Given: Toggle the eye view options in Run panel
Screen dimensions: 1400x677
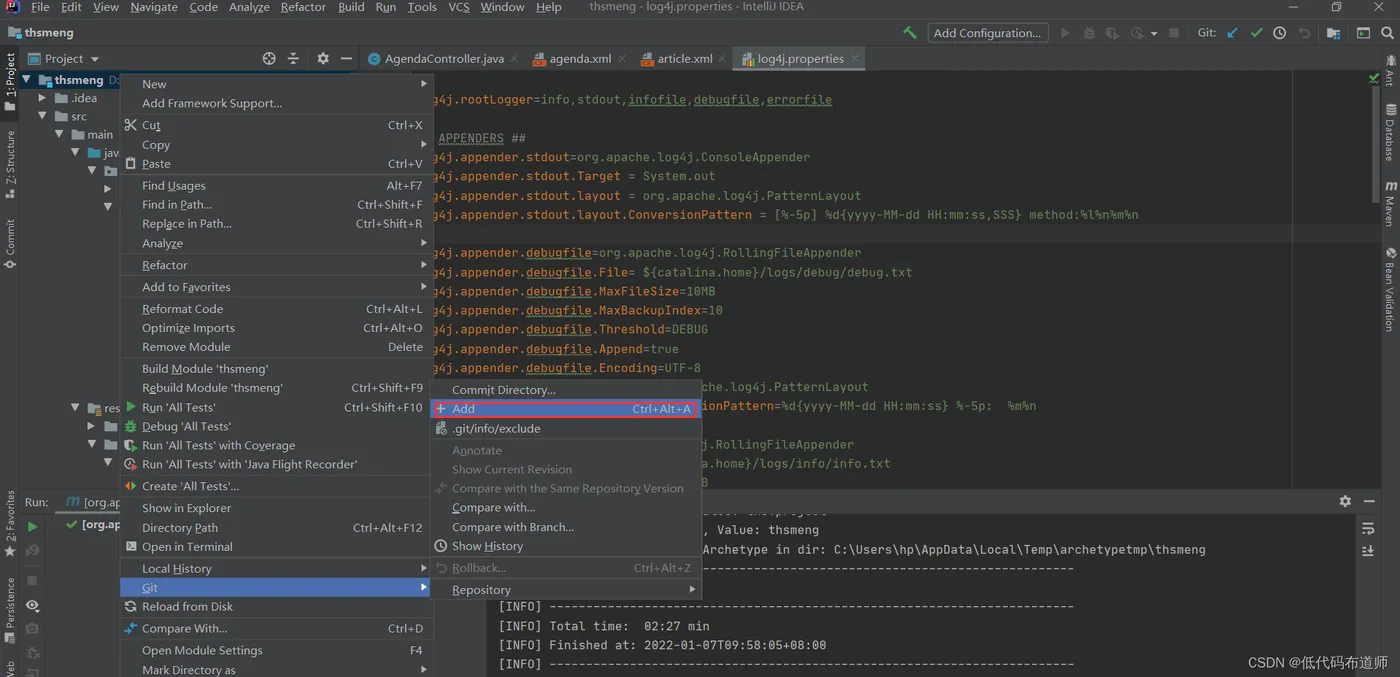Looking at the screenshot, I should click(32, 605).
